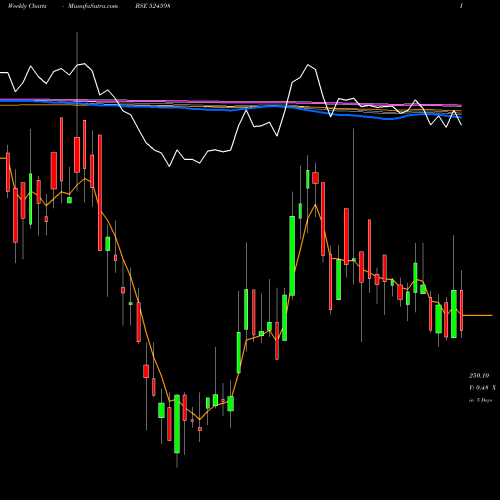
Task: Click the 'V: 0.48 X' volume text
Action: (x=482, y=388)
